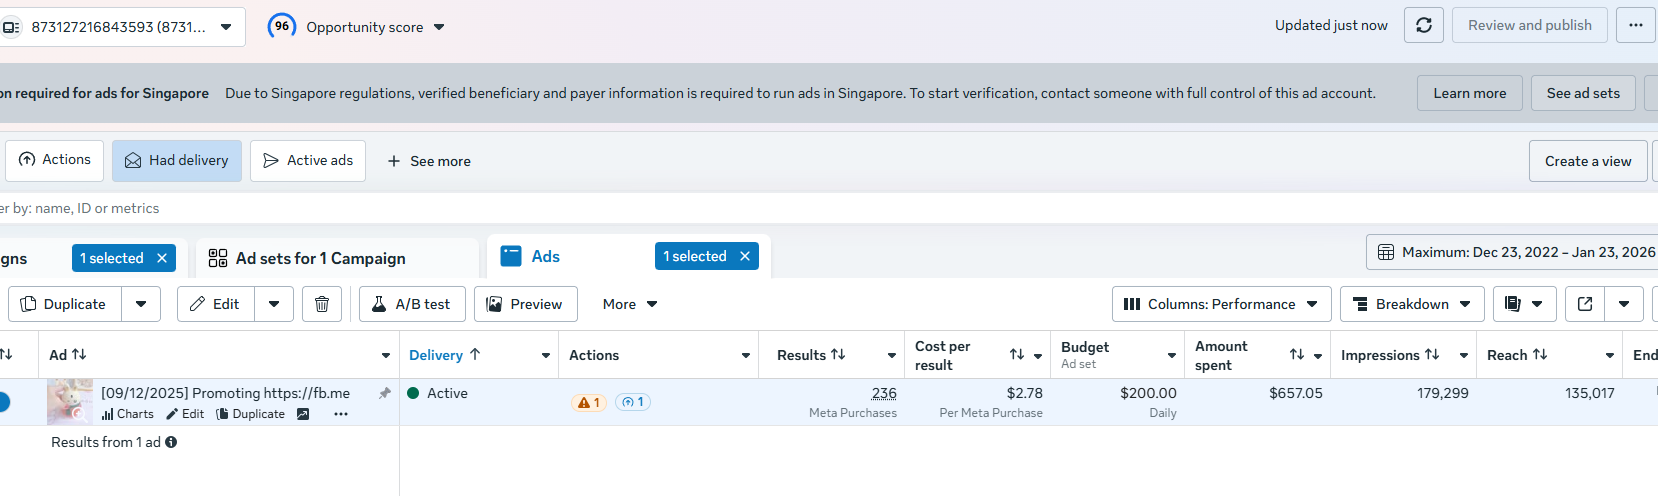Click the info icon beside Results from 1 ad
Viewport: 1658px width, 496px height.
pos(171,442)
